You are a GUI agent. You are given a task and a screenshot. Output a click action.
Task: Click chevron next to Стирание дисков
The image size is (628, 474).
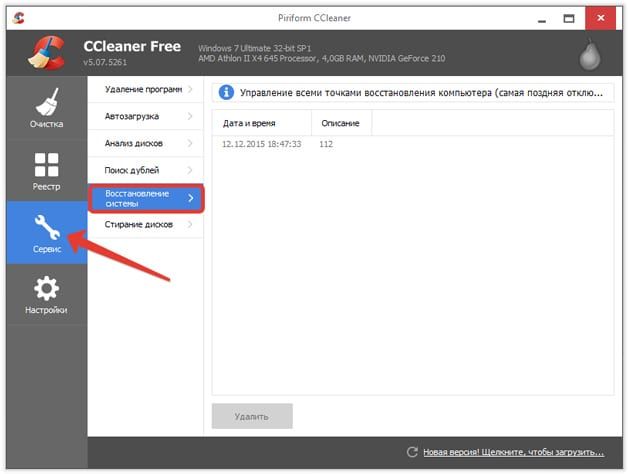[x=190, y=224]
